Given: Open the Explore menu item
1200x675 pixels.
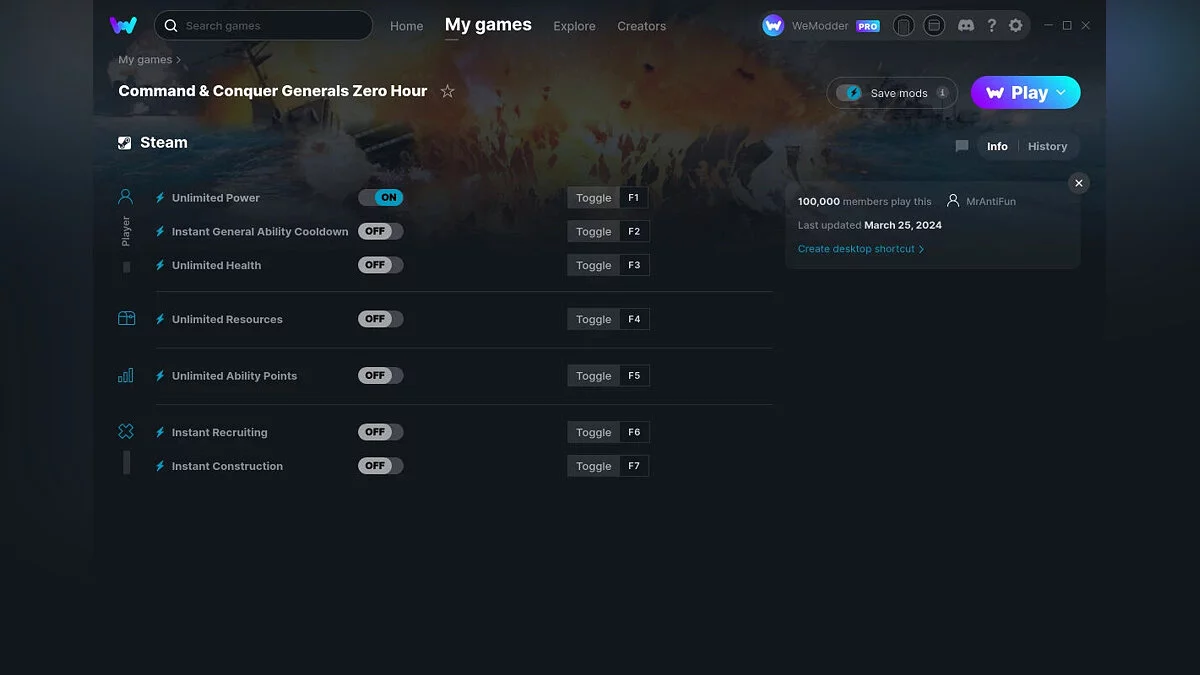Looking at the screenshot, I should pyautogui.click(x=574, y=26).
